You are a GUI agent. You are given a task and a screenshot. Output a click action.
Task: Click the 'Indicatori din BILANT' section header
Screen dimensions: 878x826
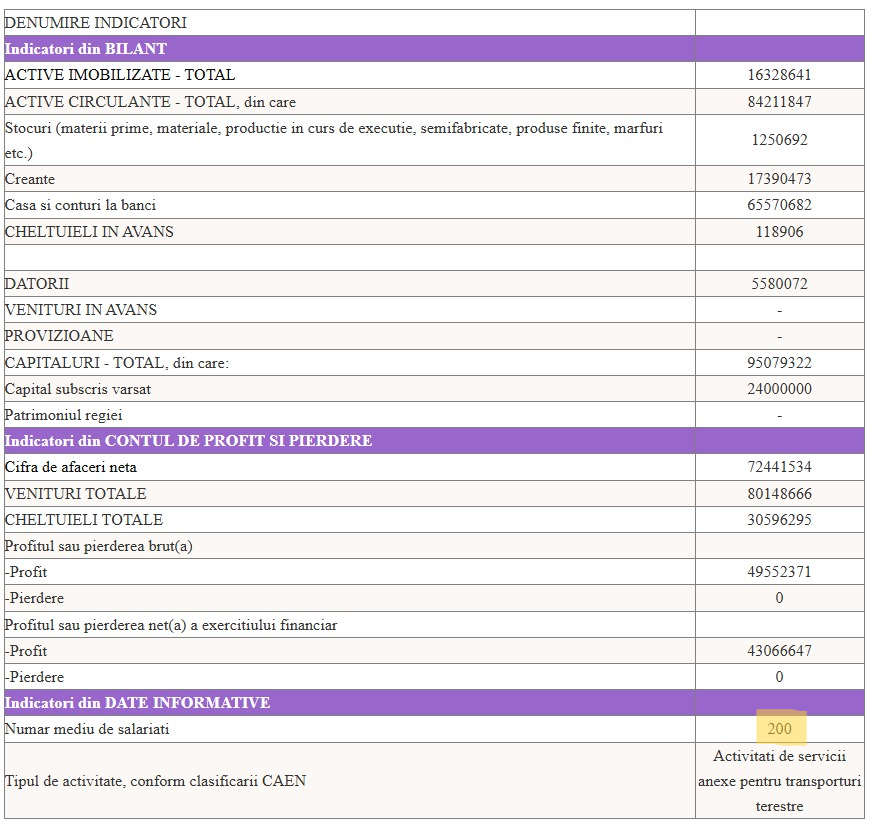click(x=86, y=48)
